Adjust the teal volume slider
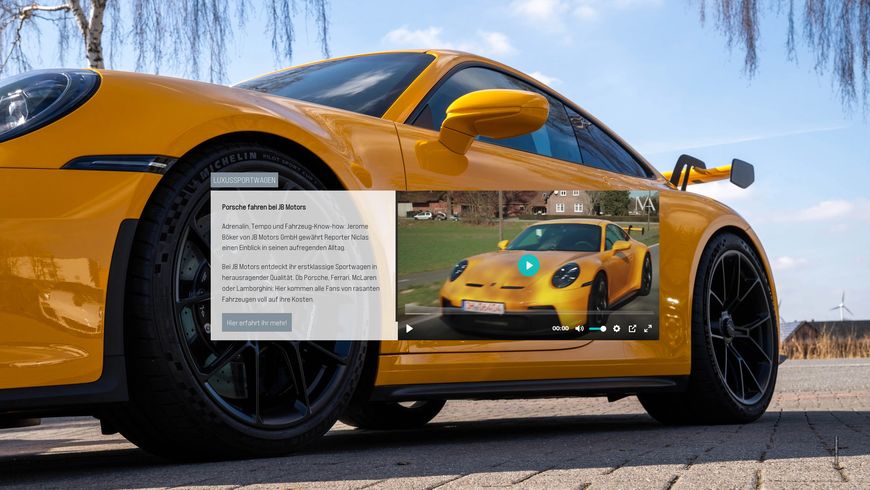 coord(597,328)
